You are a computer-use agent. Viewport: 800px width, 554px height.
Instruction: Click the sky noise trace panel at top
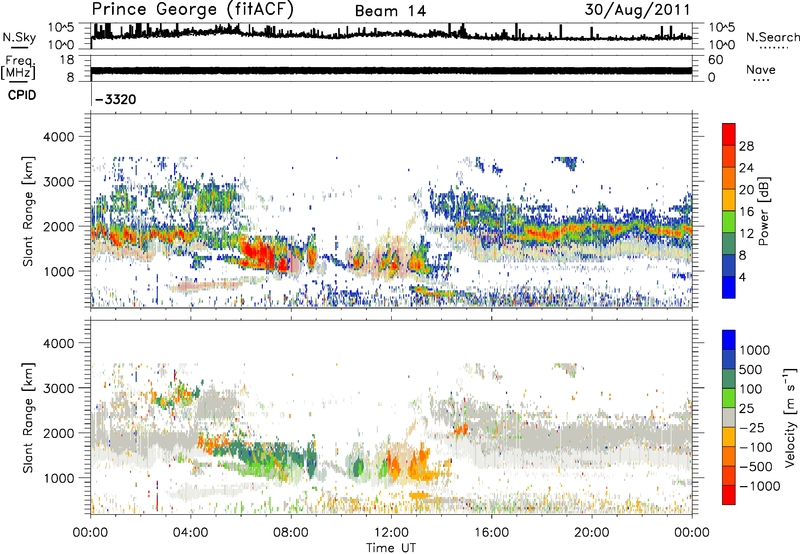tap(391, 36)
